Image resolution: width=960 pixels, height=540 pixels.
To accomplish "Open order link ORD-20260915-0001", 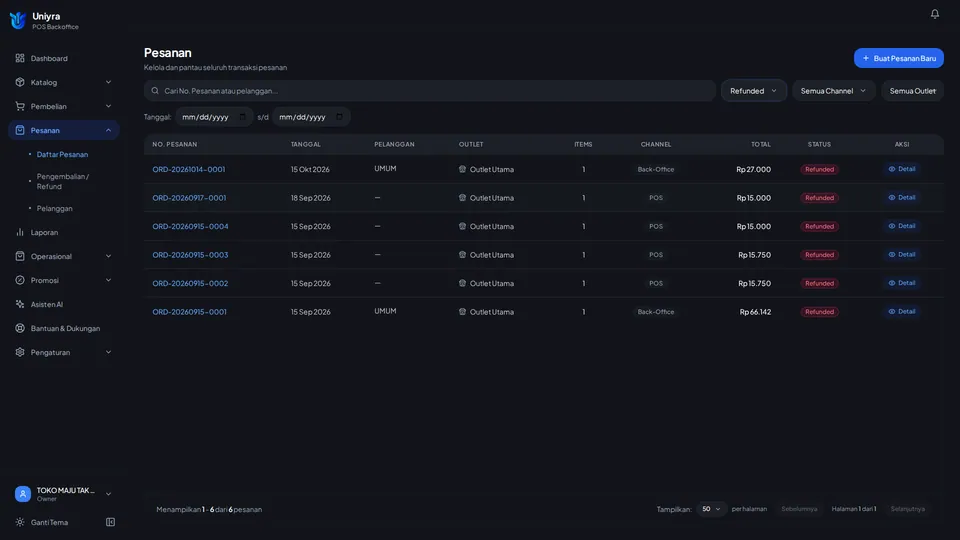I will (189, 312).
